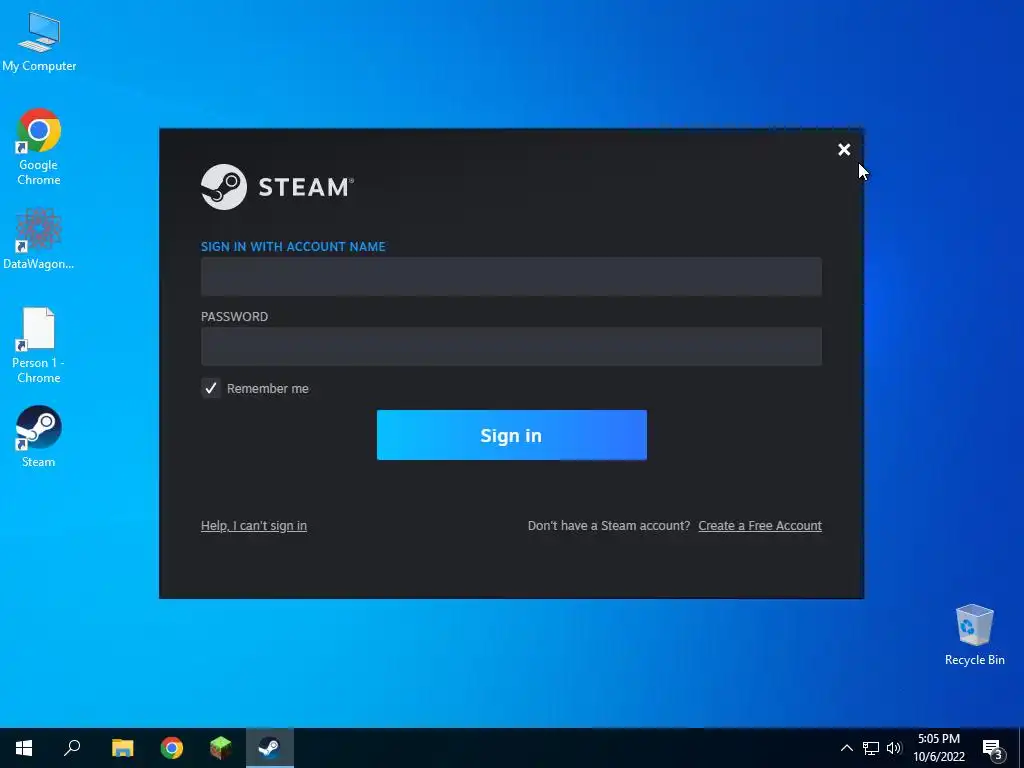Open File Explorer from the taskbar

pos(122,748)
